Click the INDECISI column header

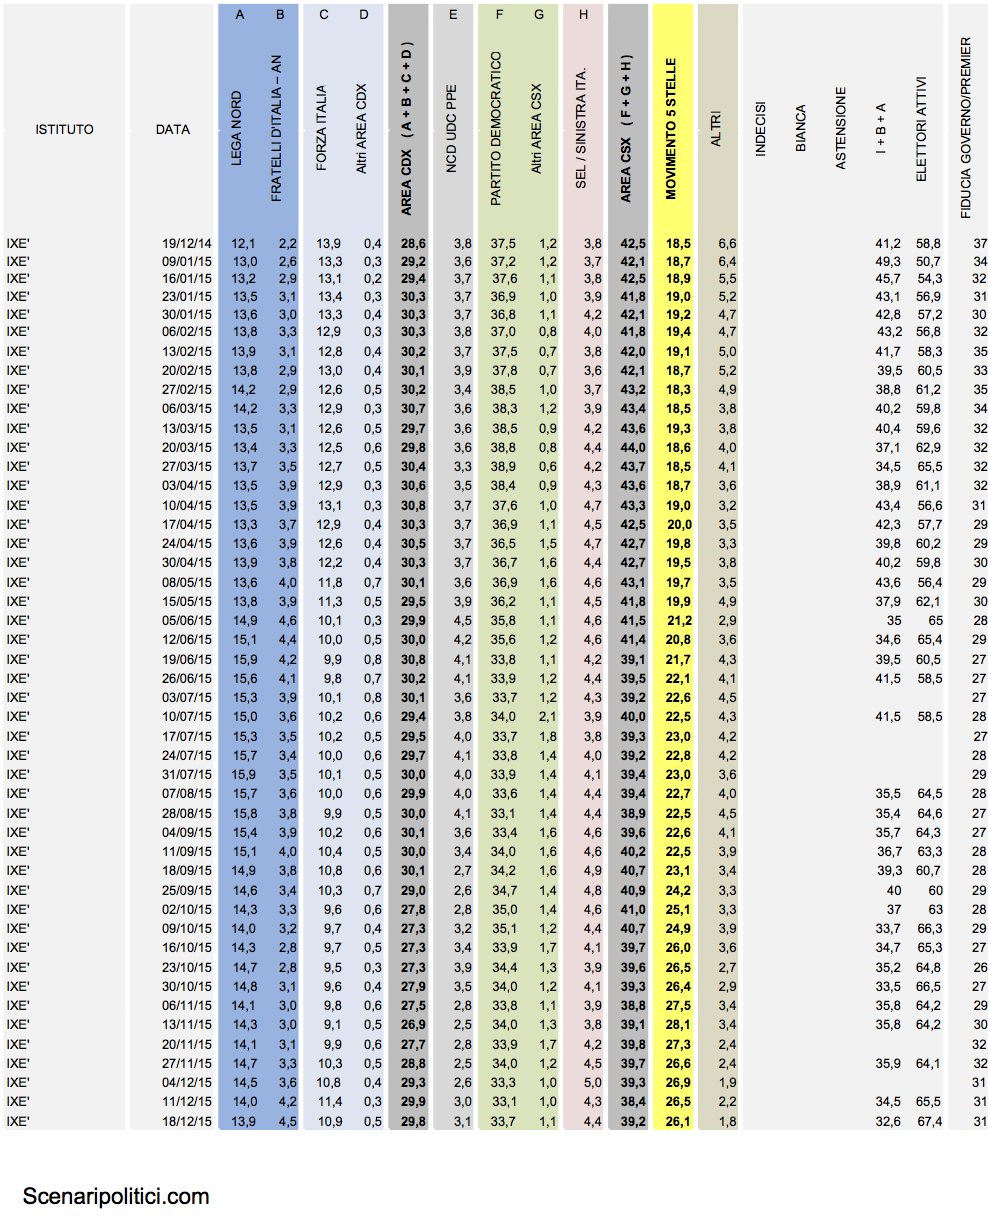[x=761, y=129]
